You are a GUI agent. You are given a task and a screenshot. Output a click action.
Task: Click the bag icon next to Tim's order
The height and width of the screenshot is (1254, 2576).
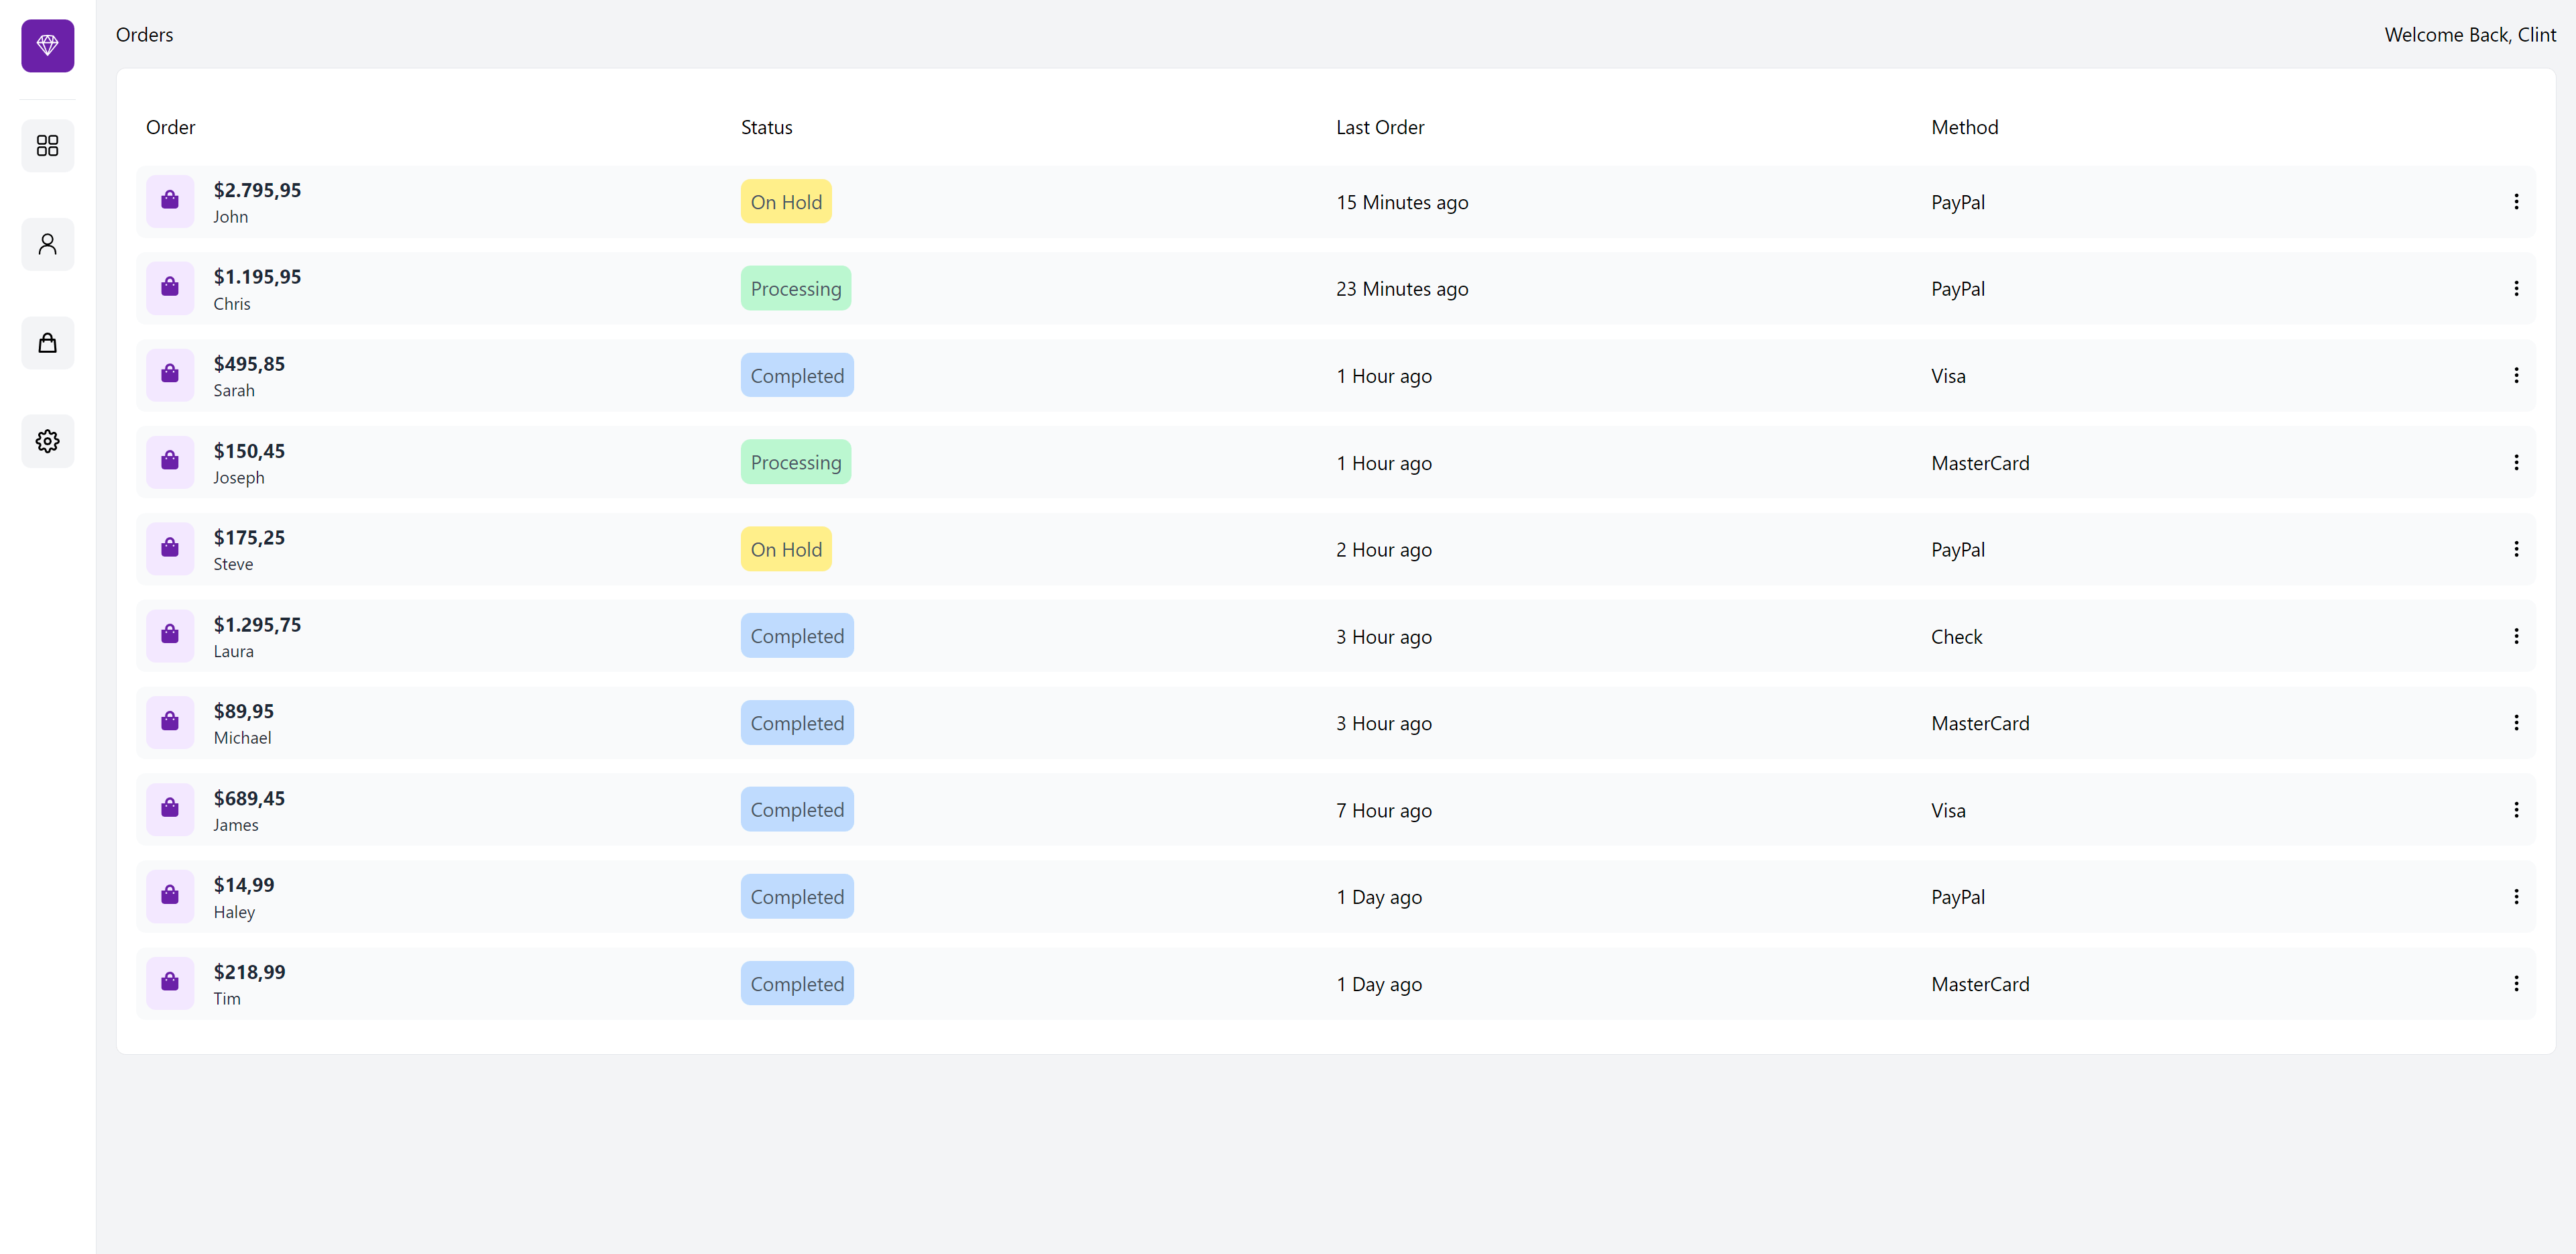[170, 983]
